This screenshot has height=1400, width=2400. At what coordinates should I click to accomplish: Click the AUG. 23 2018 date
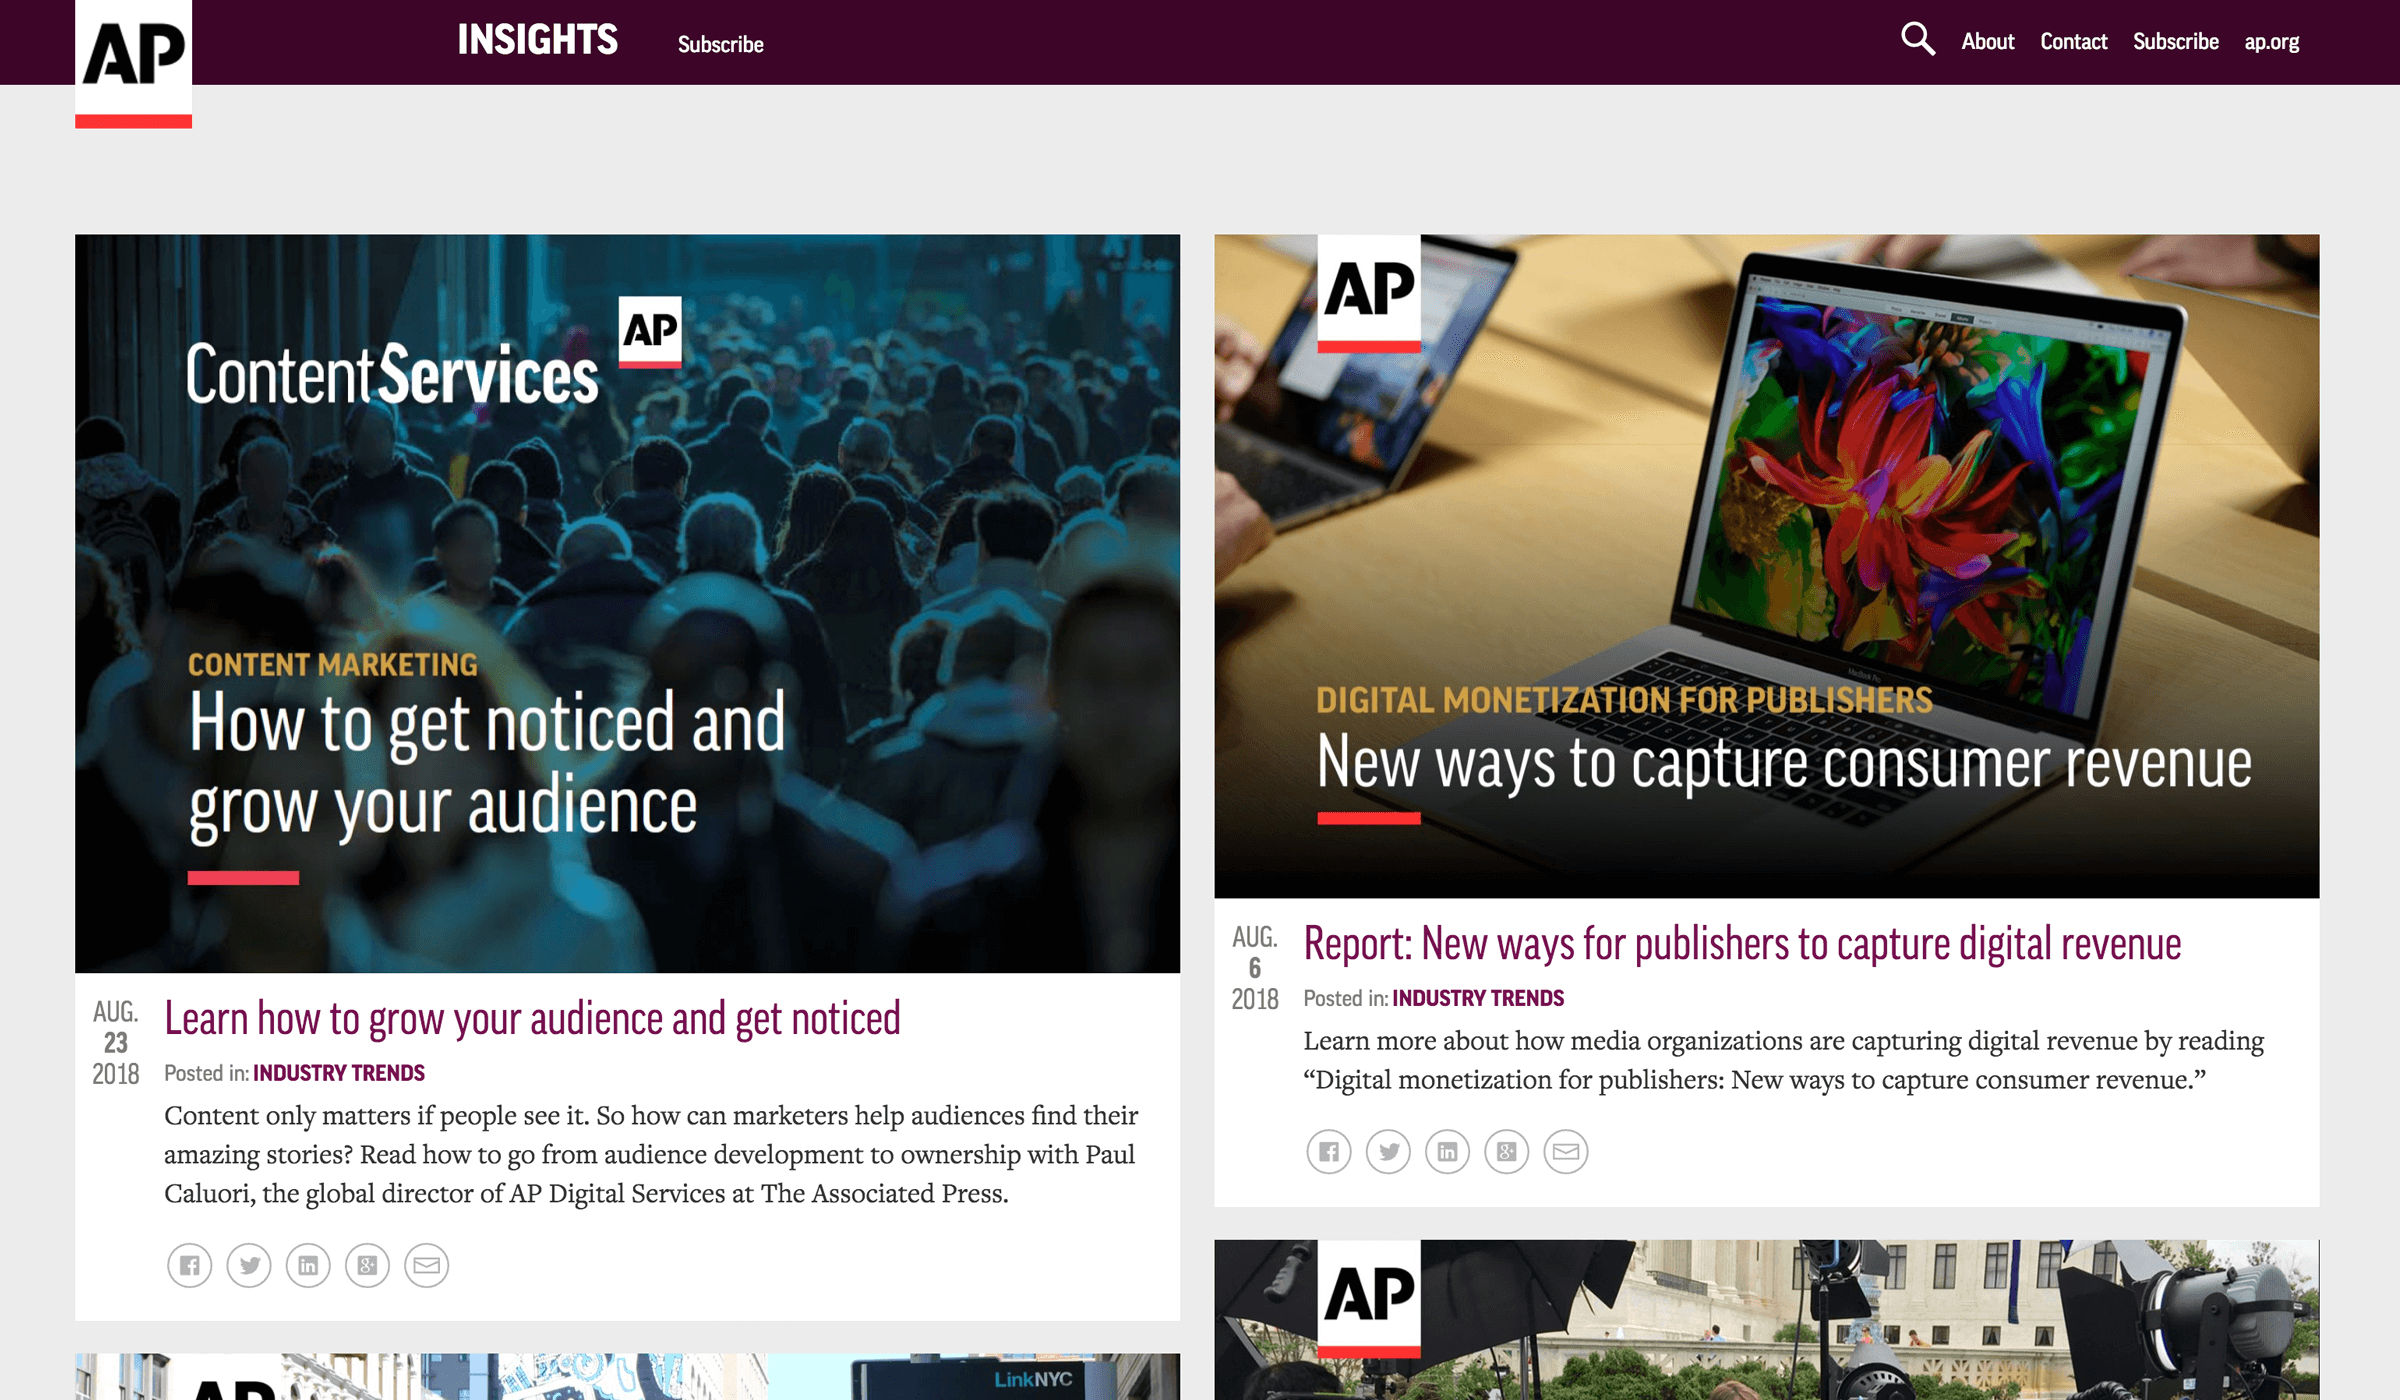click(116, 1043)
